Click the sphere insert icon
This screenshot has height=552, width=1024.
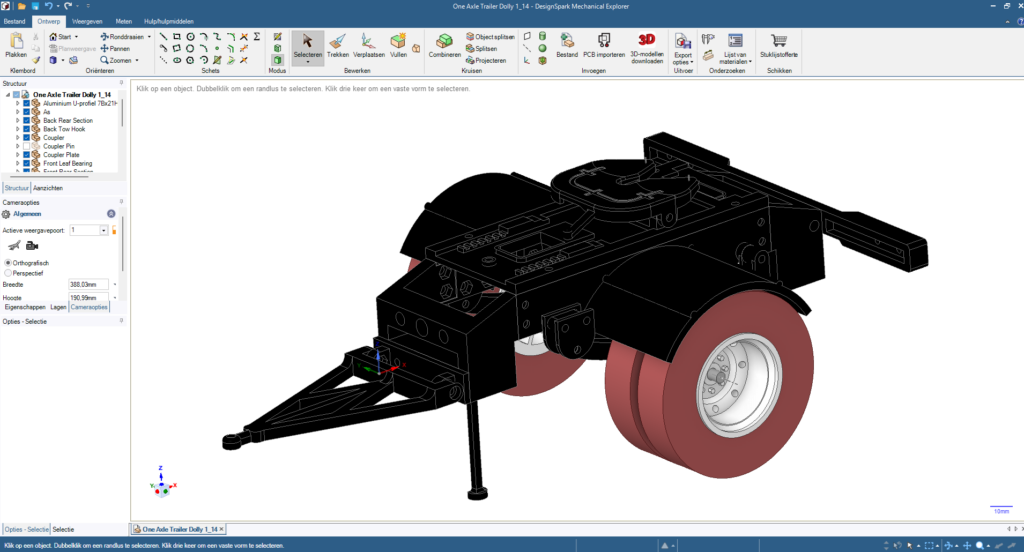coord(542,48)
